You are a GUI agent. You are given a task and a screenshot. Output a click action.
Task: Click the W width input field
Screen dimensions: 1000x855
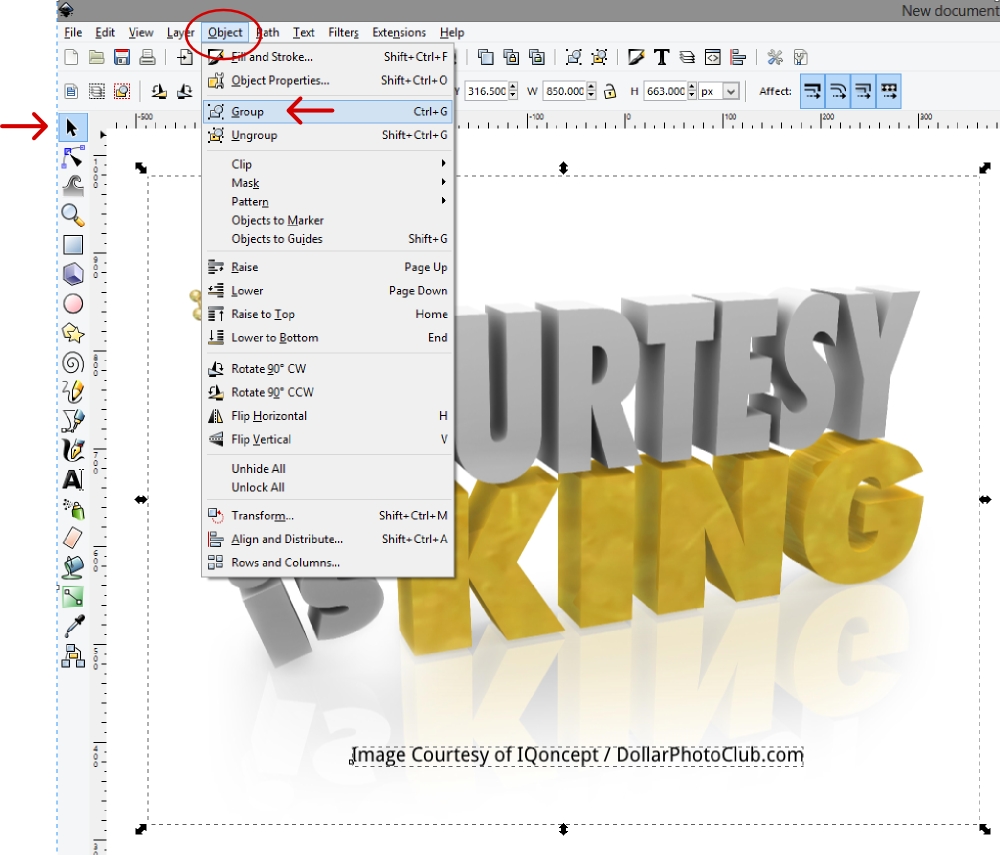pos(565,91)
